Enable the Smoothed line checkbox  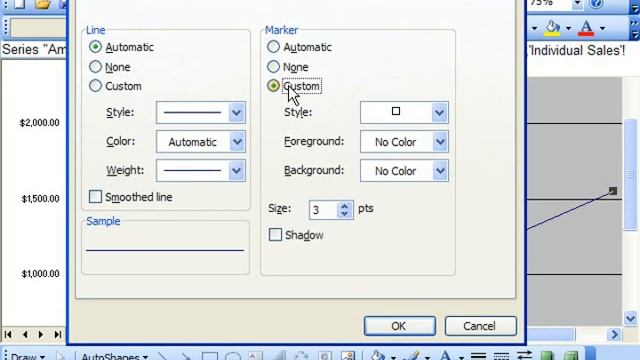coord(95,197)
